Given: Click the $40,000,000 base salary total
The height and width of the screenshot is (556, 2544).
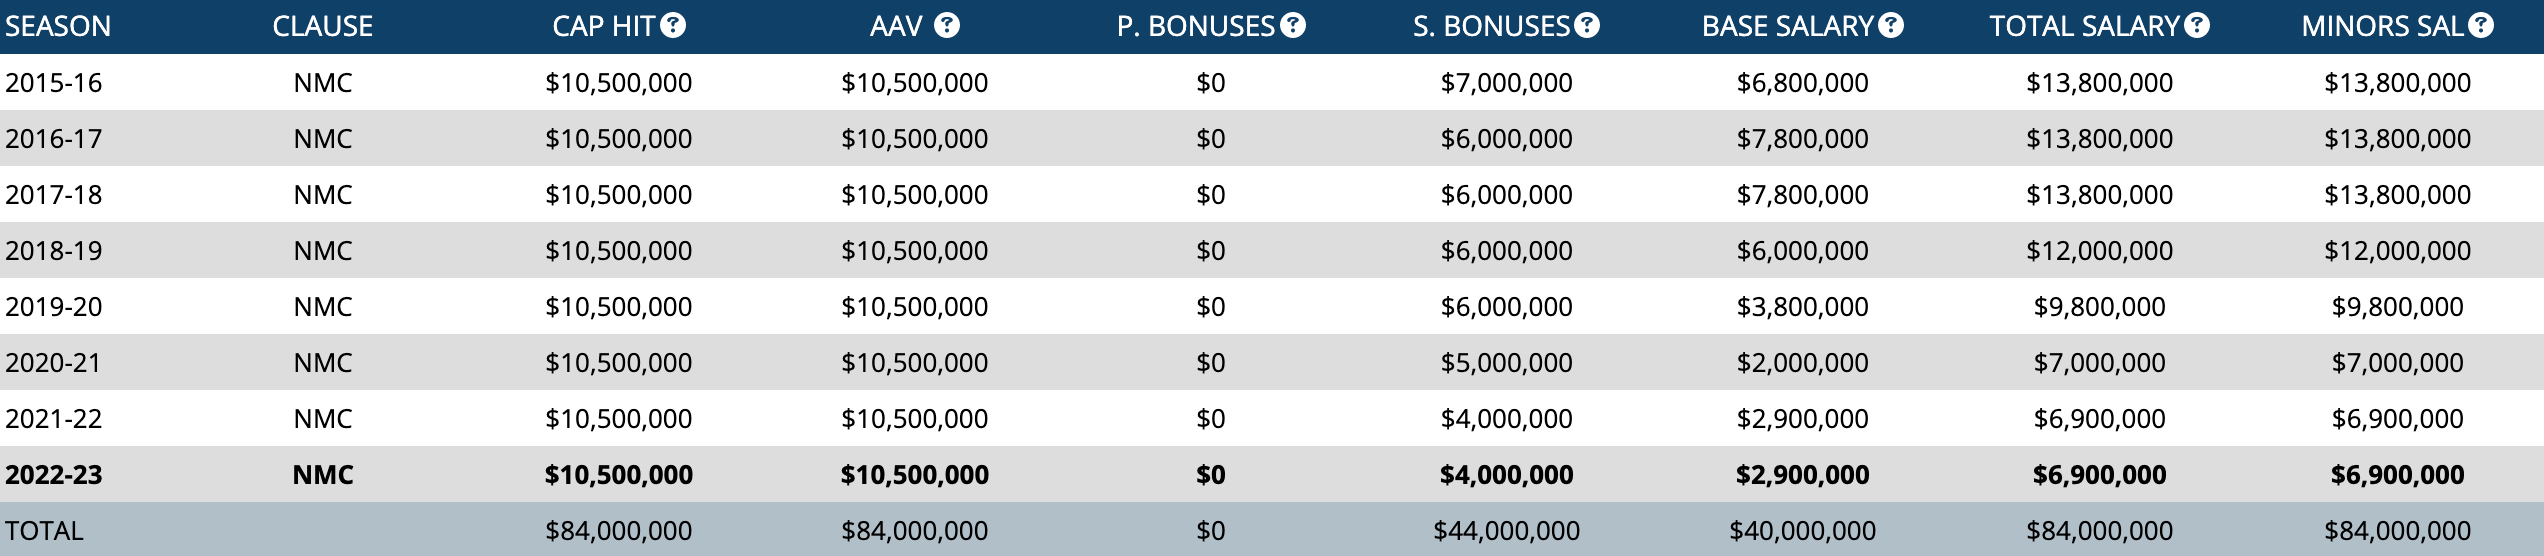Looking at the screenshot, I should pos(1802,530).
